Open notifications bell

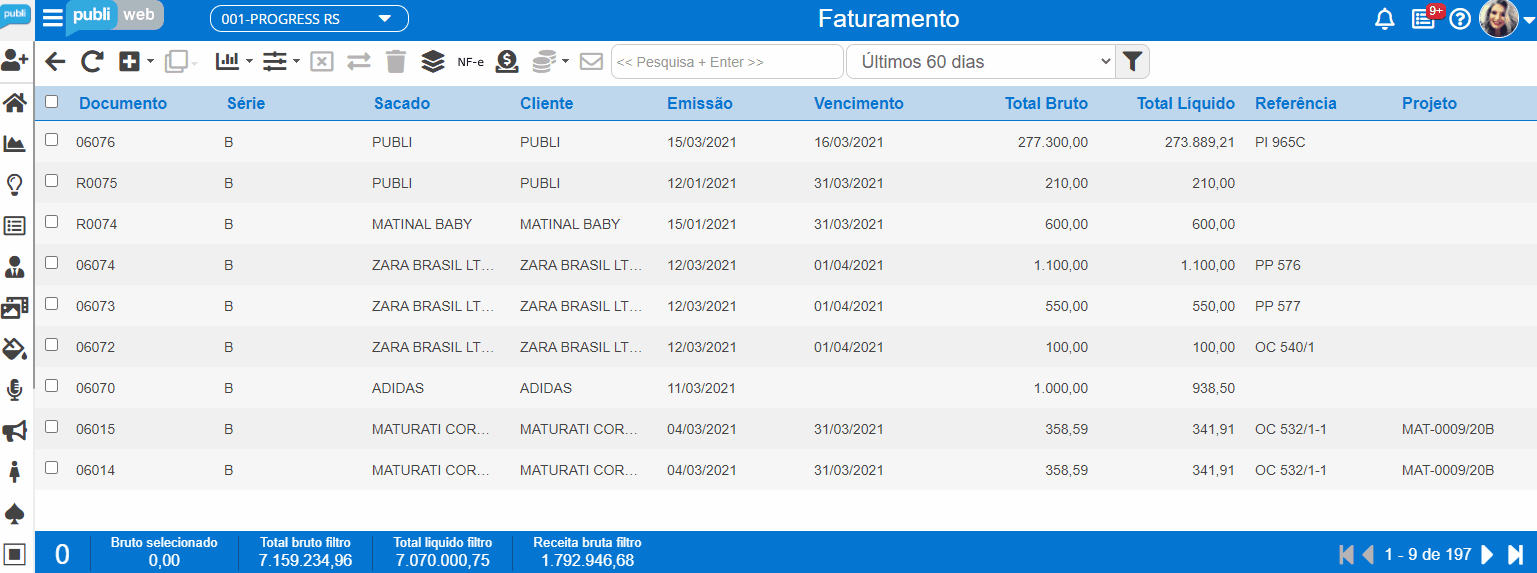[1385, 19]
